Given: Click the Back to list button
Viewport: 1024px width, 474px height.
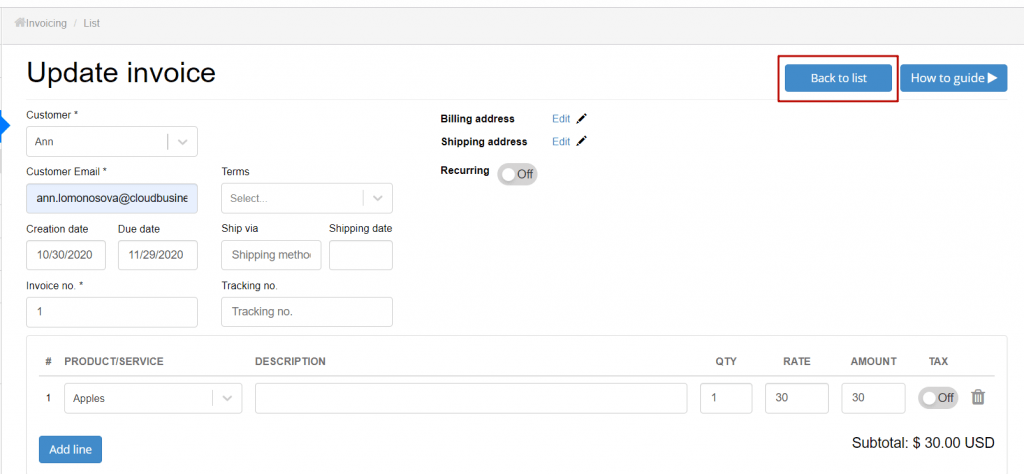Looking at the screenshot, I should tap(839, 78).
